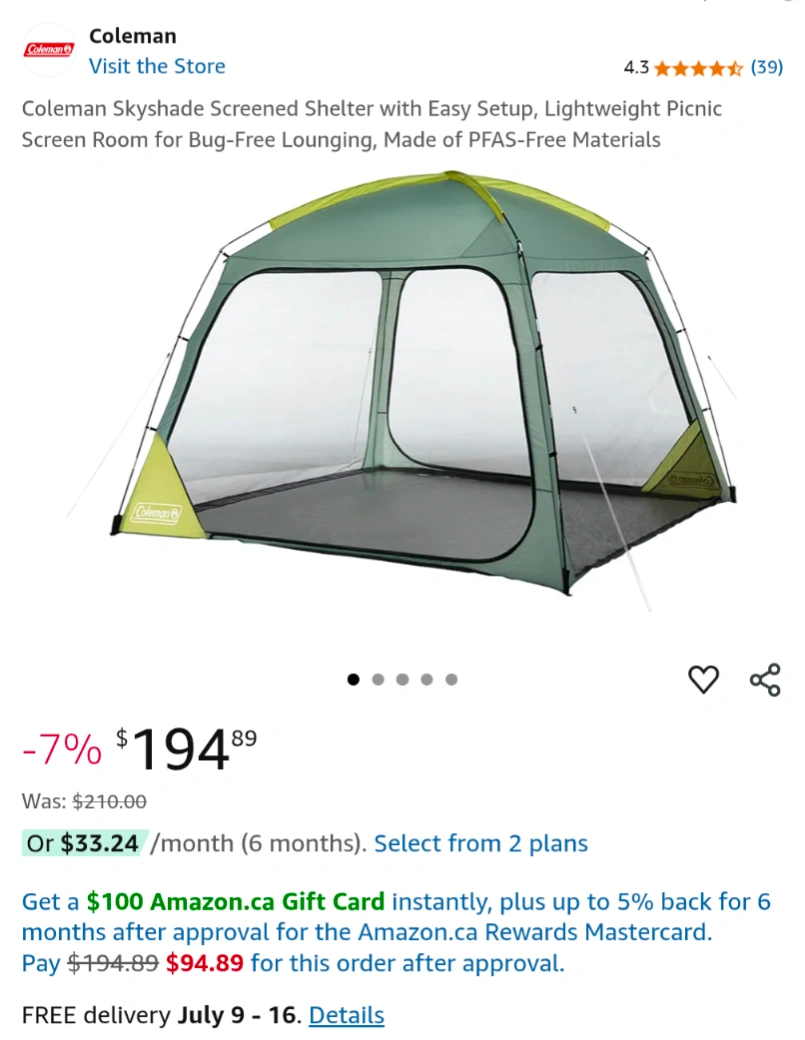The height and width of the screenshot is (1040, 805).
Task: Open the star rating breakdown
Action: coord(698,68)
